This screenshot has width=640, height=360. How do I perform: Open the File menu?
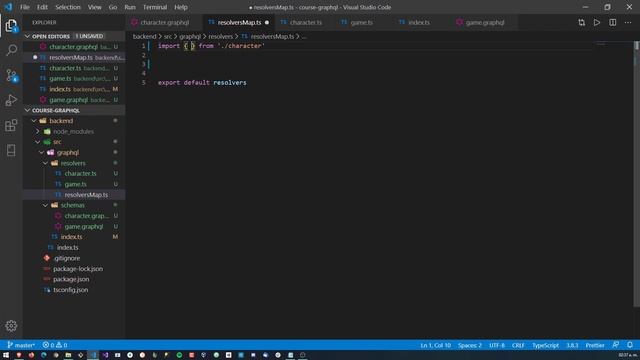(25, 7)
